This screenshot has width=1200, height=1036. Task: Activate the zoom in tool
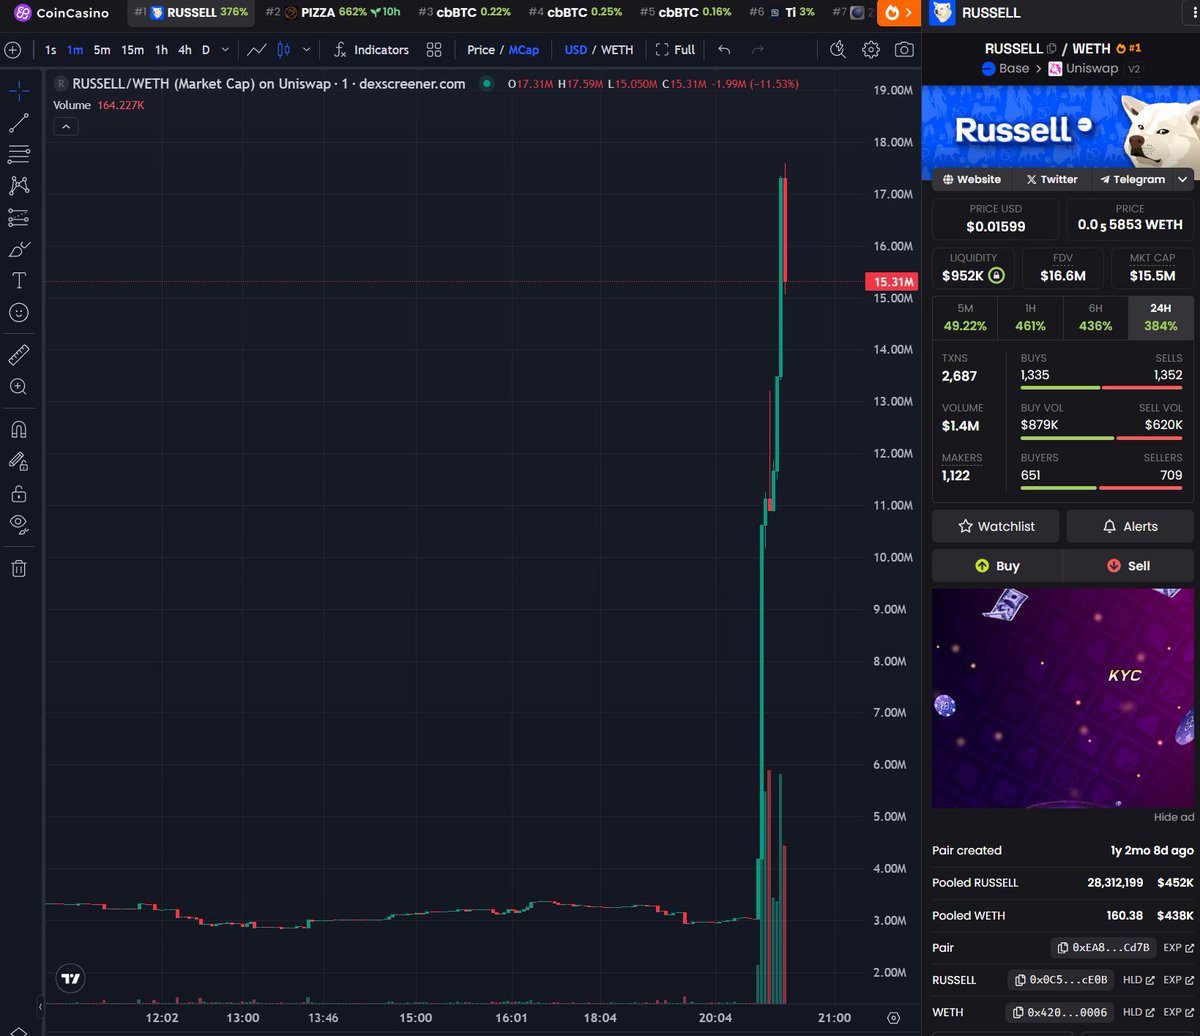pyautogui.click(x=19, y=387)
